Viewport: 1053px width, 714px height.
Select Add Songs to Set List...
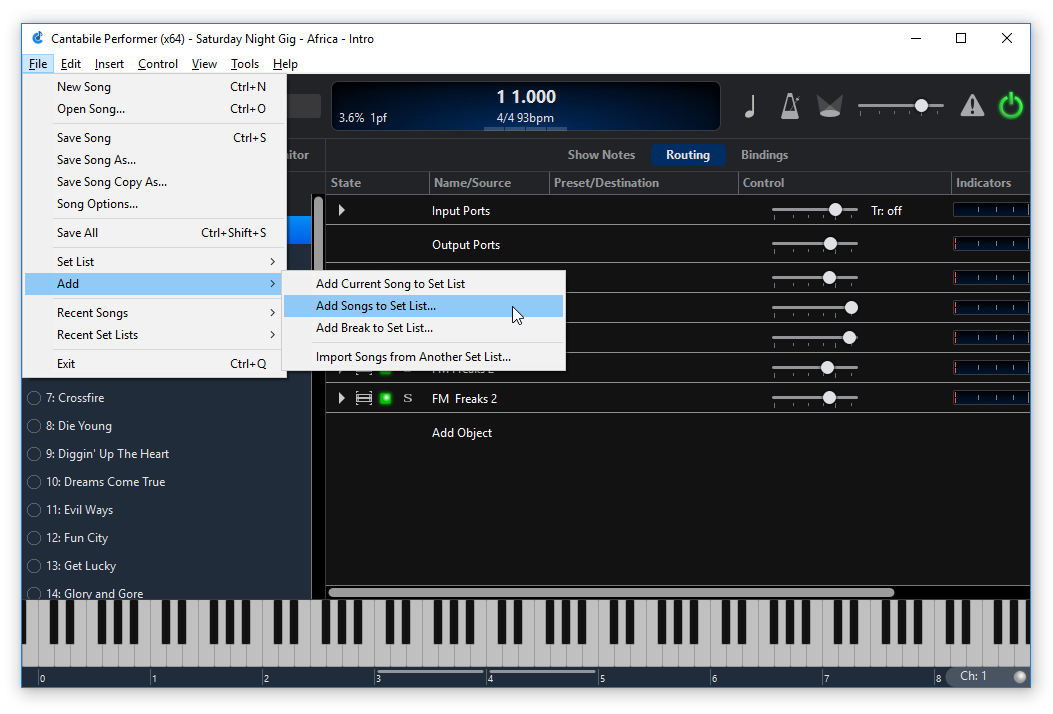424,306
